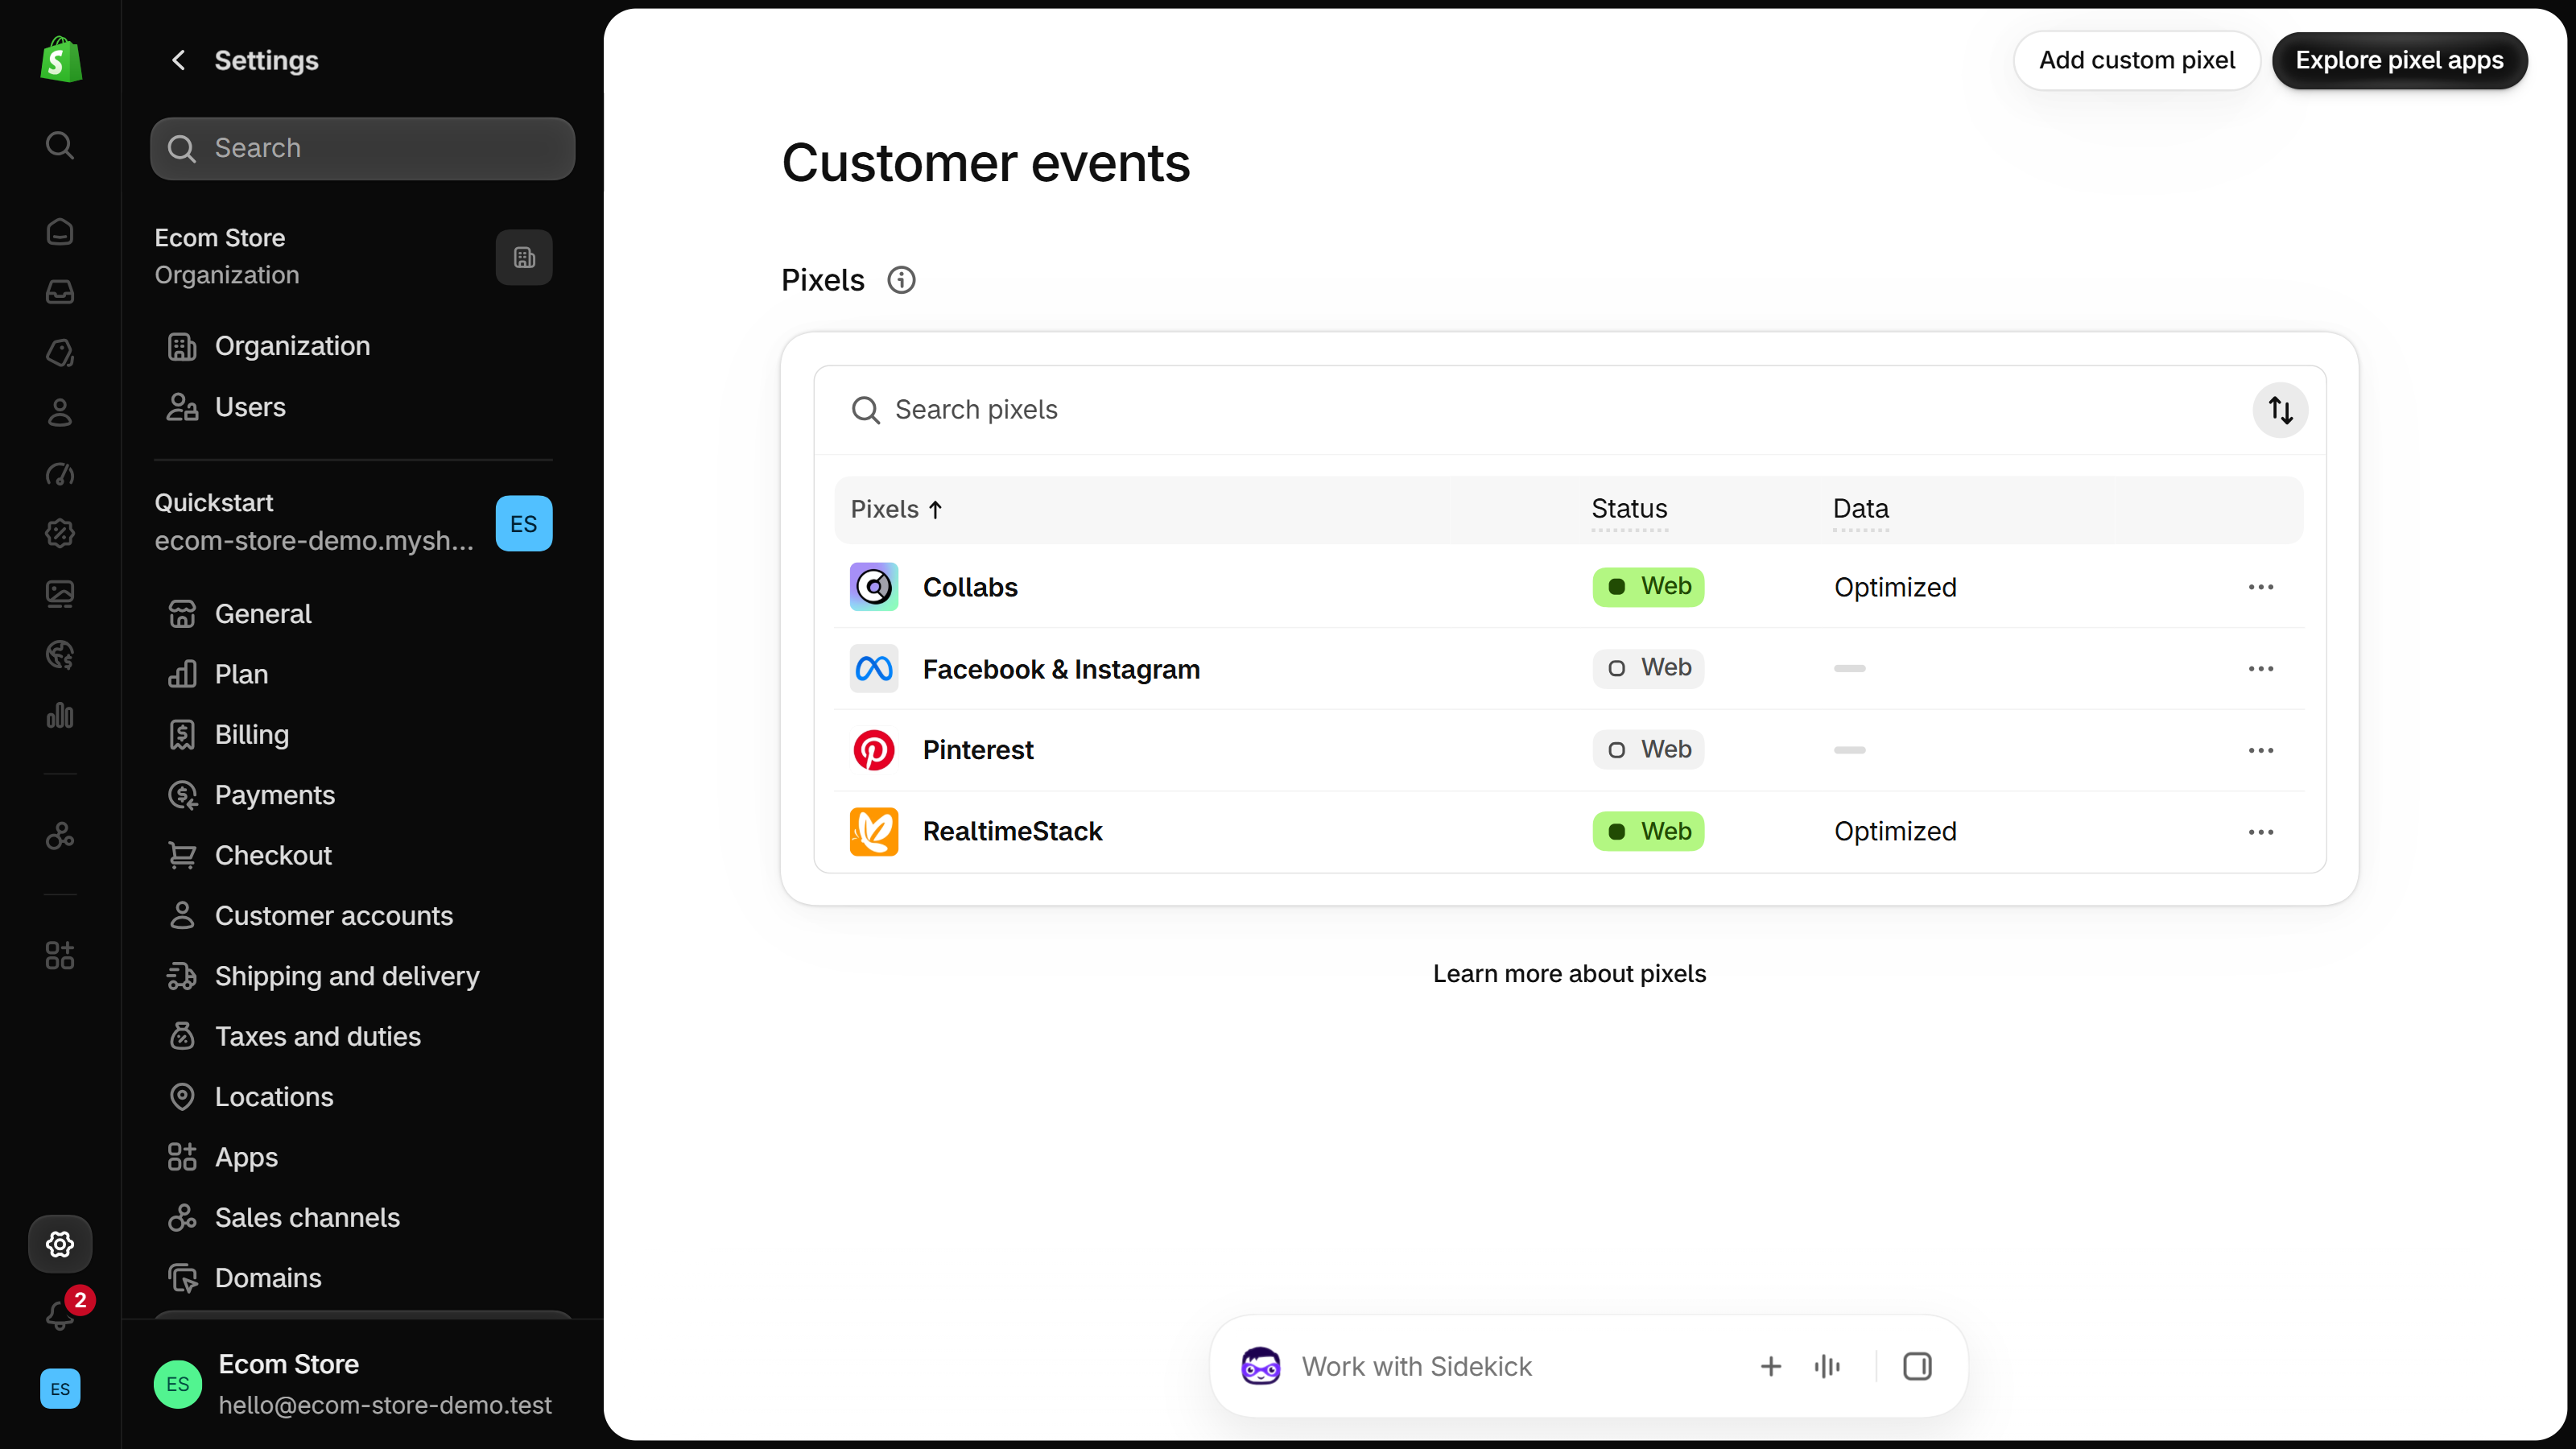Image resolution: width=2576 pixels, height=1449 pixels.
Task: Click the Pinterest logo icon
Action: pyautogui.click(x=874, y=750)
